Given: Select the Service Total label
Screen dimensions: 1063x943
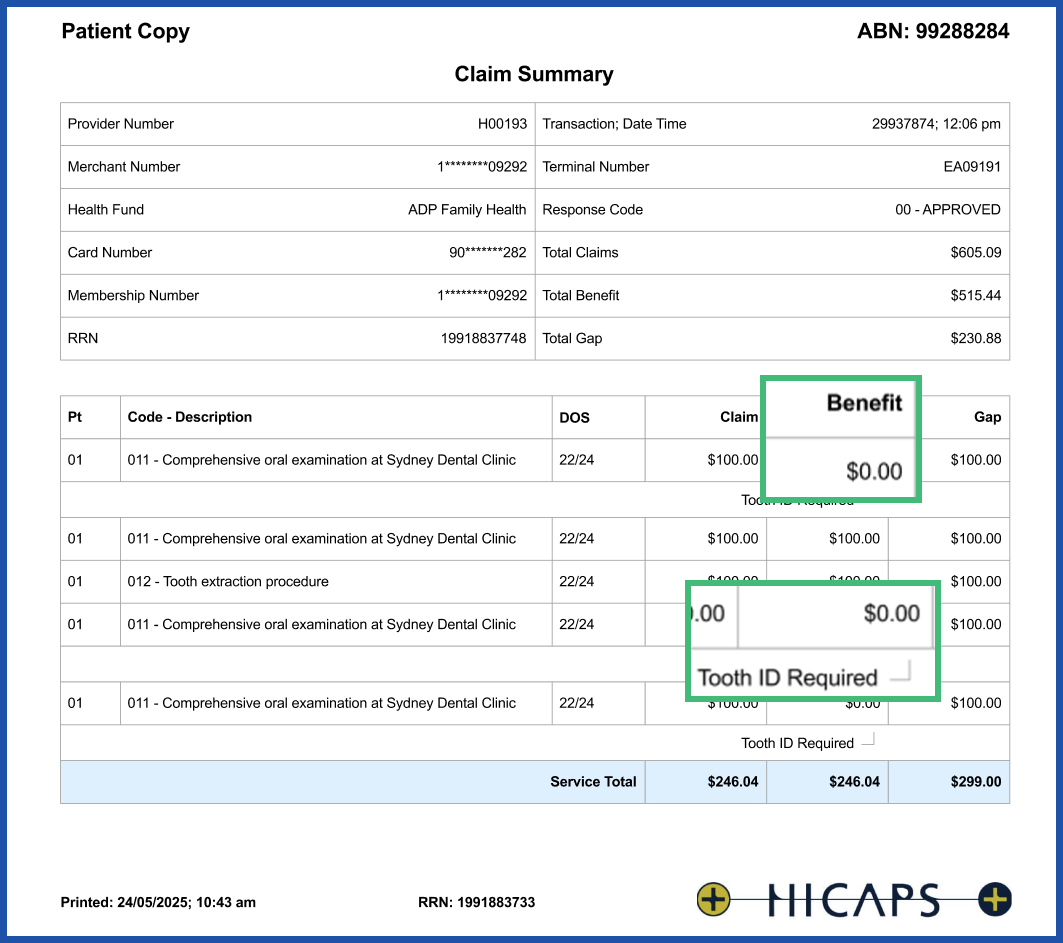Looking at the screenshot, I should point(593,782).
